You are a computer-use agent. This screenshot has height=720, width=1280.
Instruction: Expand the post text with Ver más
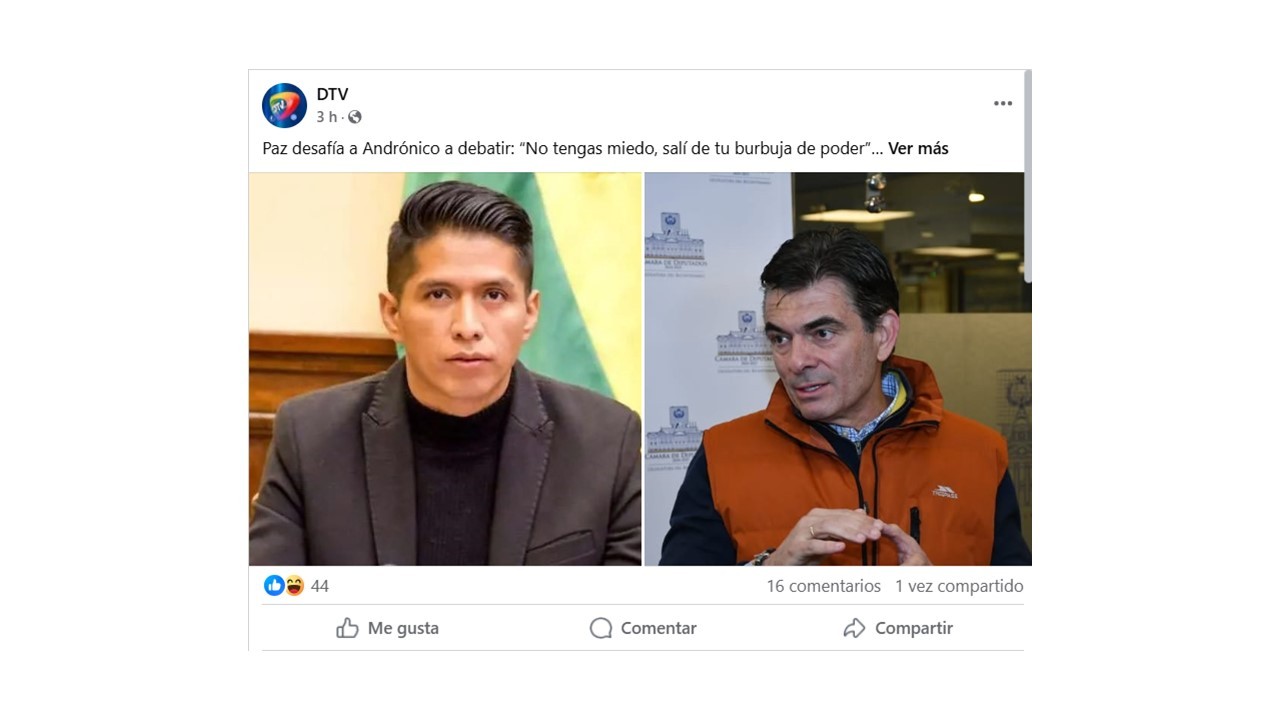click(x=918, y=148)
